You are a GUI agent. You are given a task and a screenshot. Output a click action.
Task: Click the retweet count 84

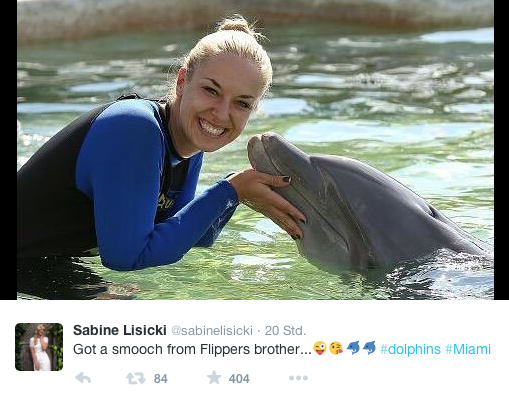tap(161, 379)
